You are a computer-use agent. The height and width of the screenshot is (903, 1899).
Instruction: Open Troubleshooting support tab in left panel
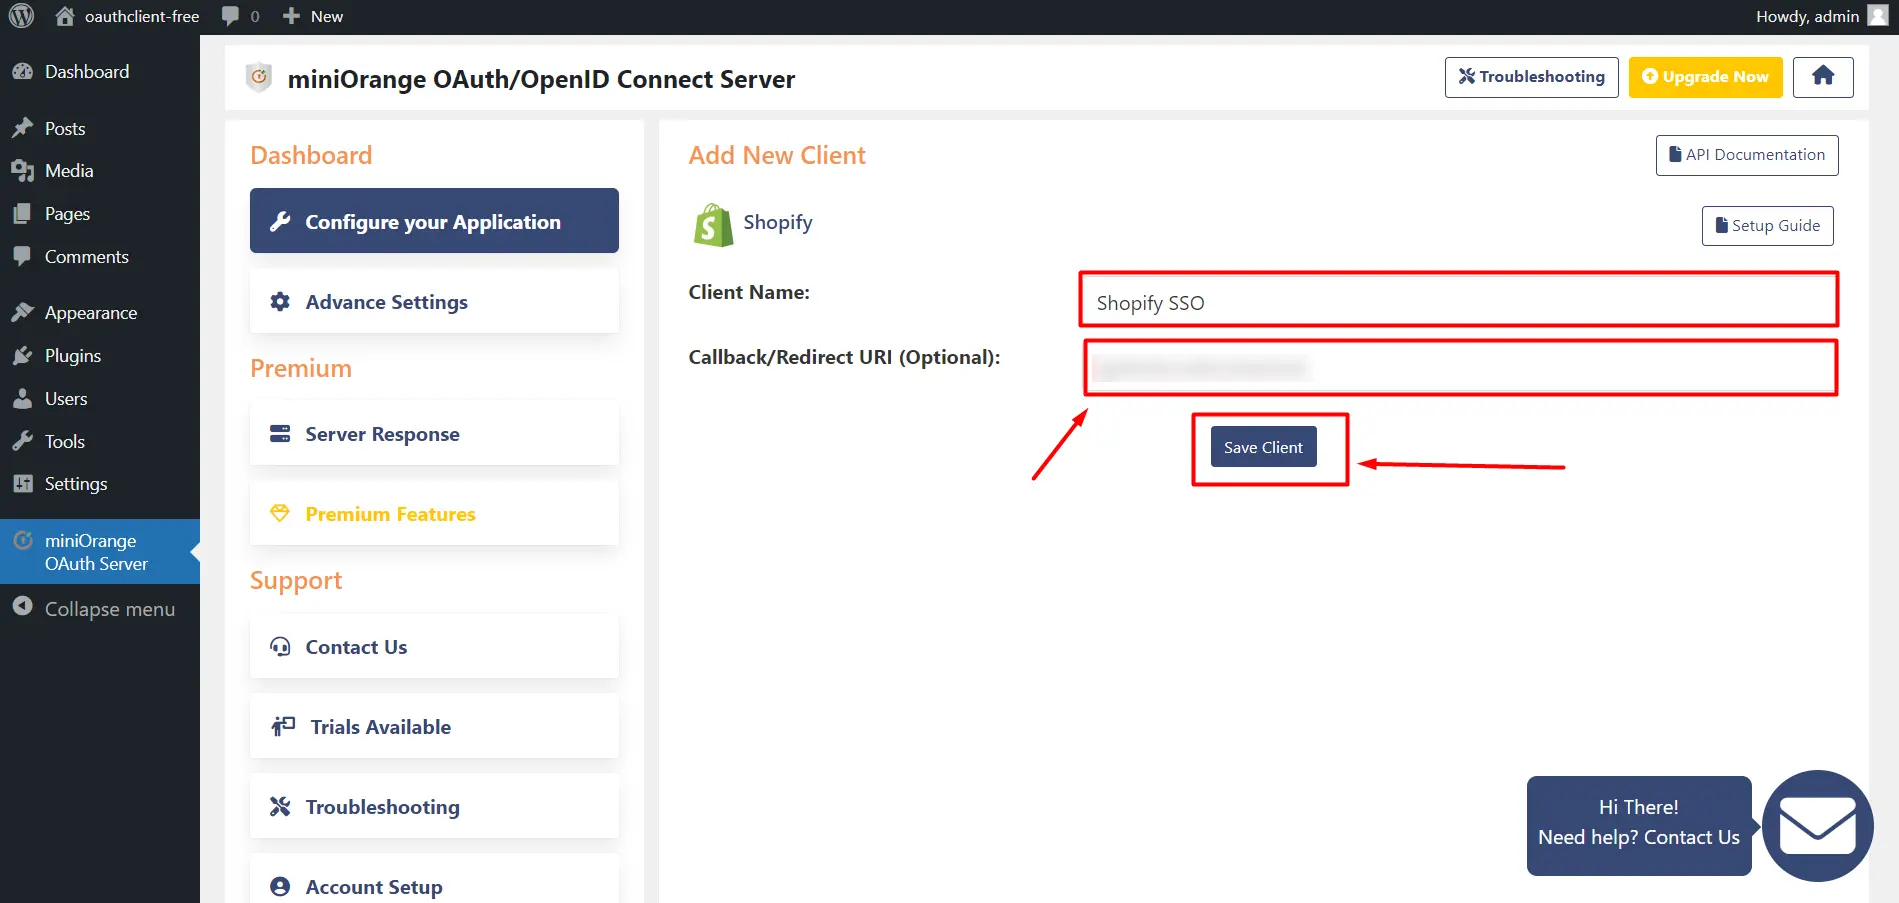(x=434, y=806)
